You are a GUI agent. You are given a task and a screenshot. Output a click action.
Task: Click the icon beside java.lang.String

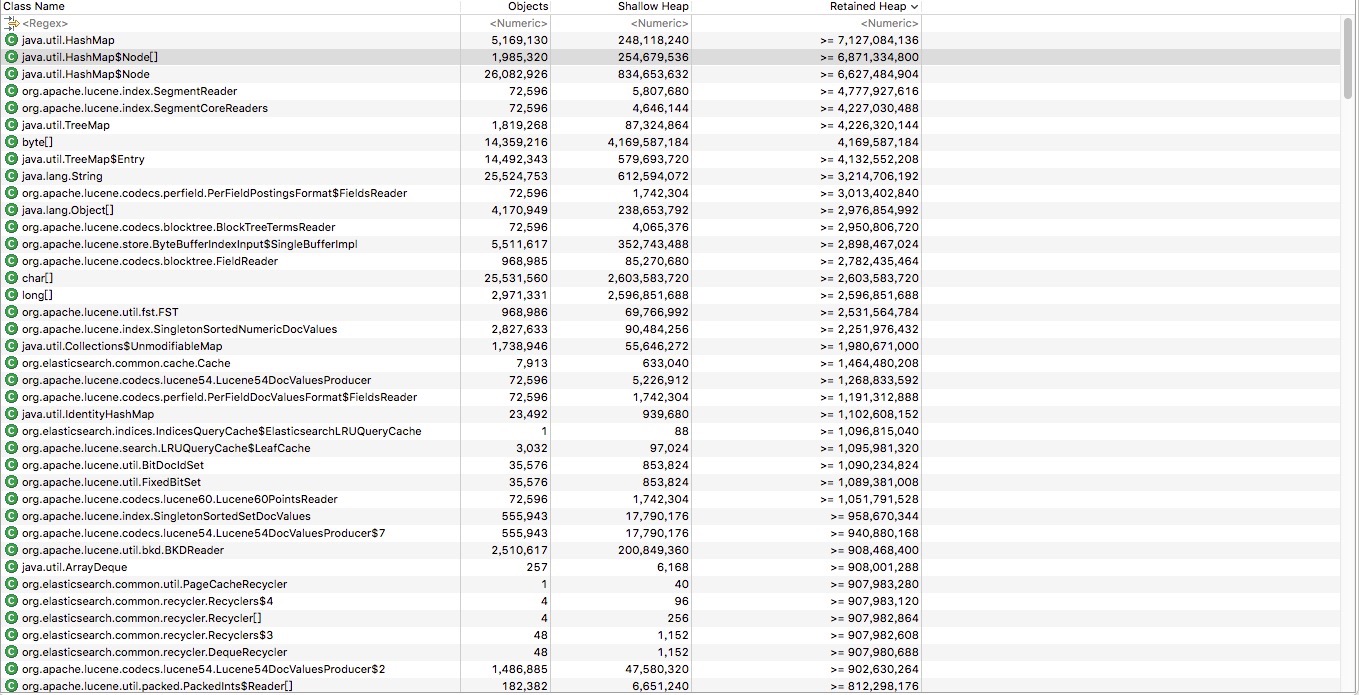tap(12, 176)
